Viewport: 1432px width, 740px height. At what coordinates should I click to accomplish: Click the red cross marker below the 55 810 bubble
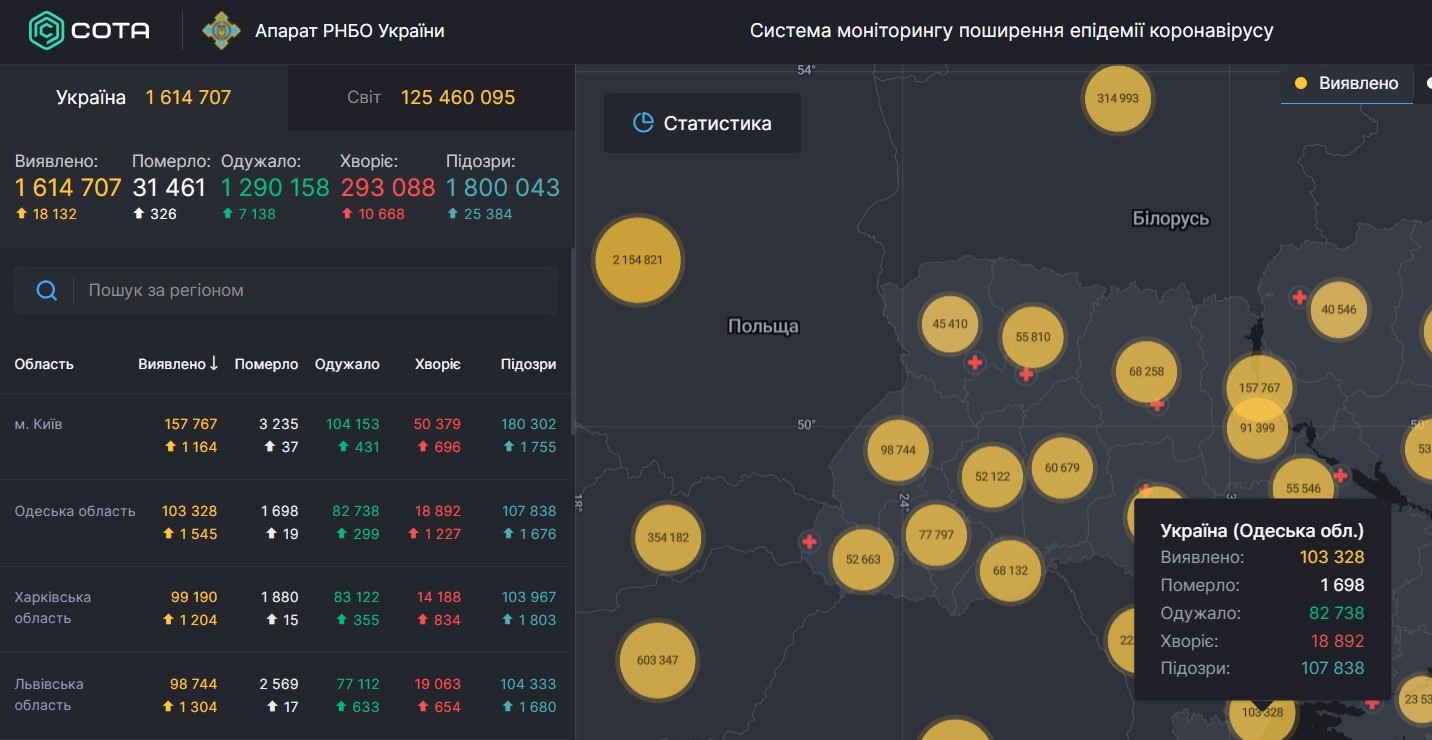tap(1026, 375)
